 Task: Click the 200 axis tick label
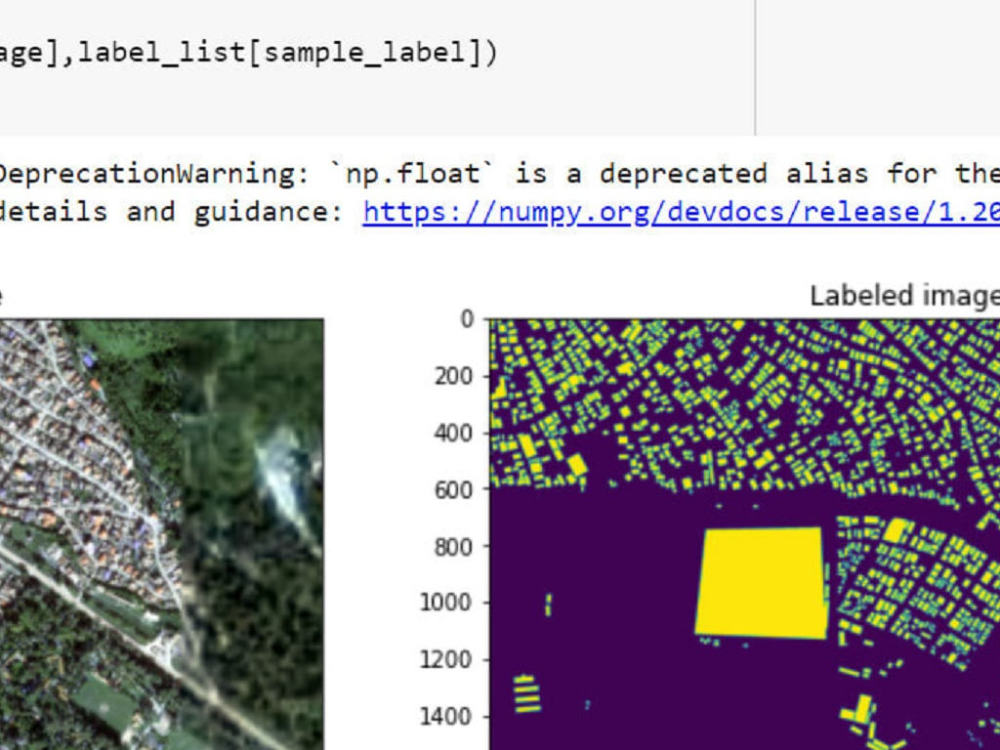(455, 377)
